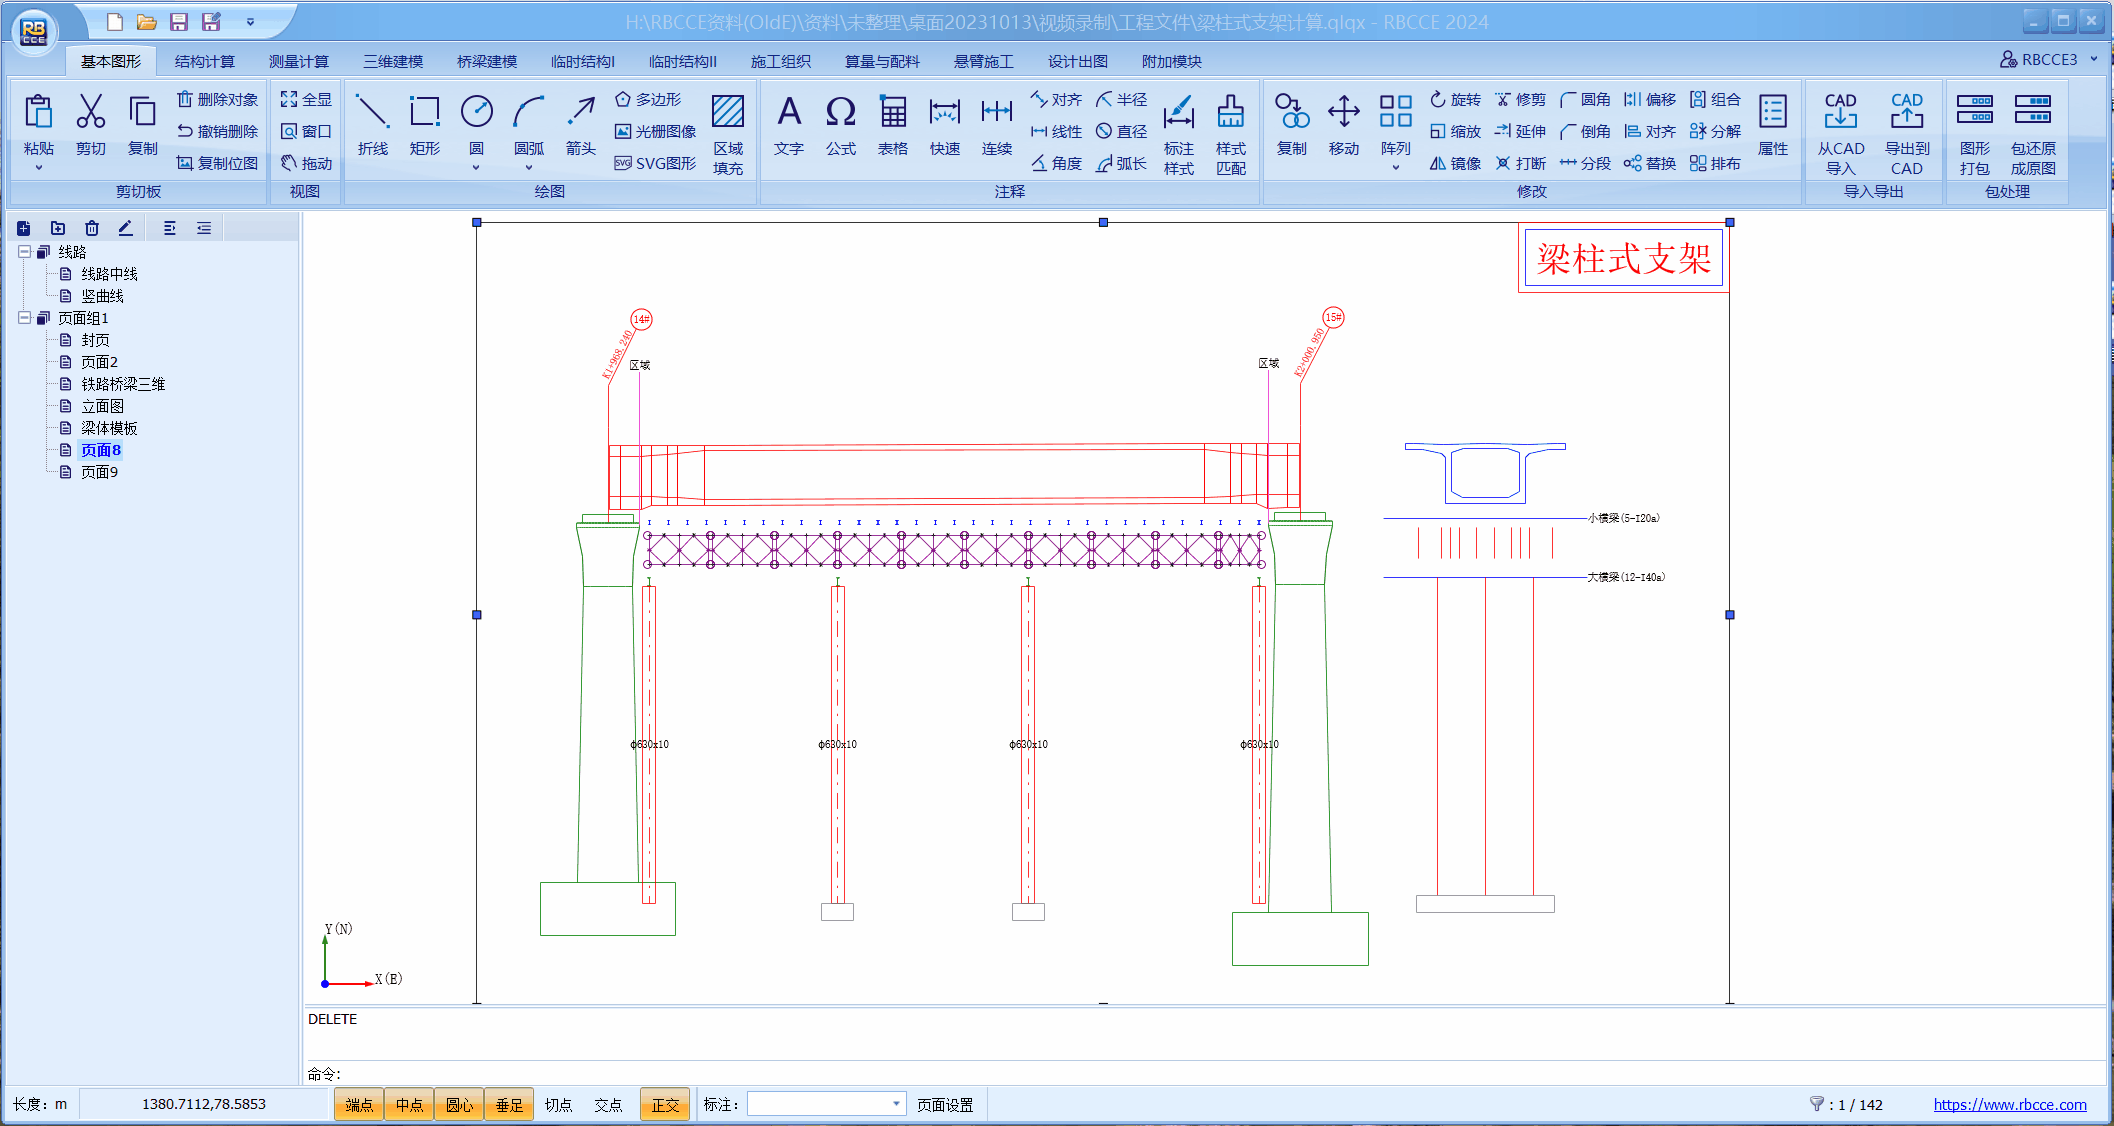Viewport: 2114px width, 1126px height.
Task: Open quick access toolbar customize arrow
Action: [250, 22]
